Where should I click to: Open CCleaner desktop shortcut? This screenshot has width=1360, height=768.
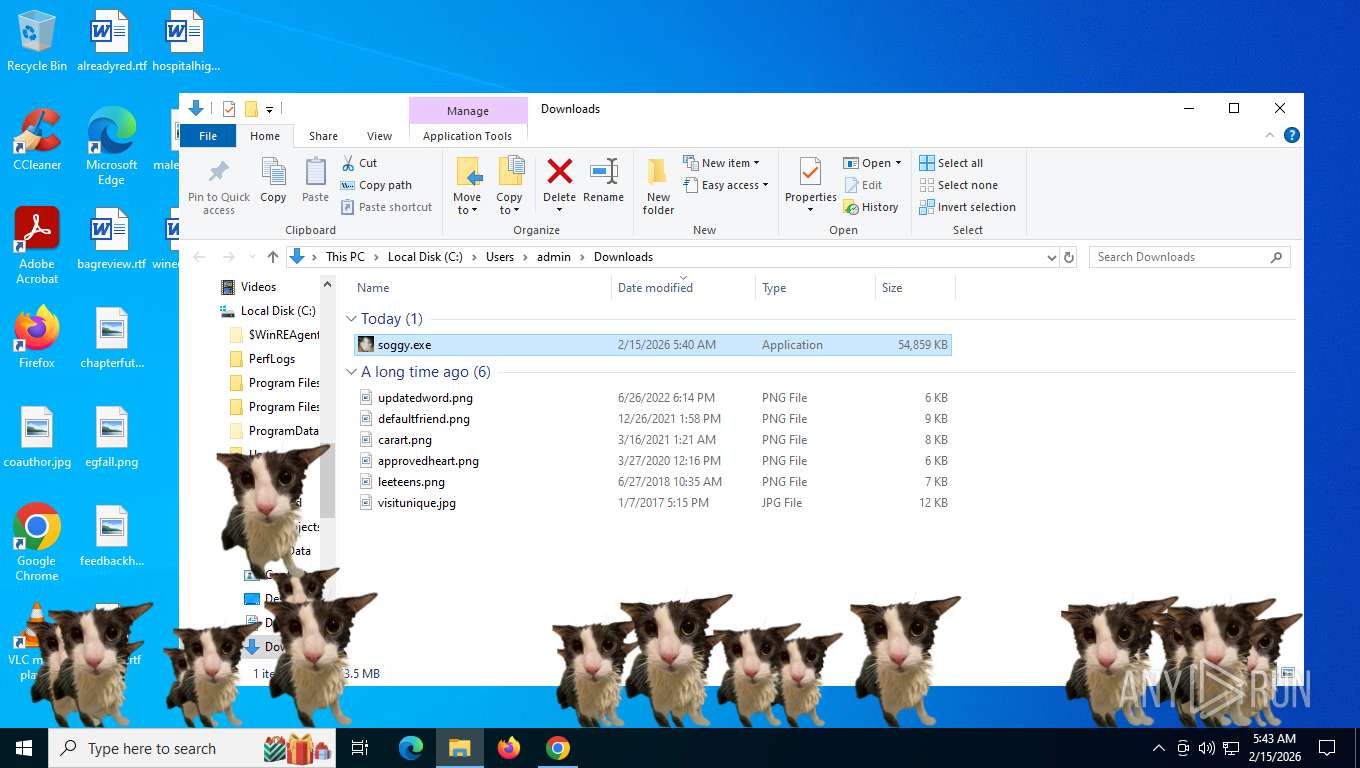(37, 139)
